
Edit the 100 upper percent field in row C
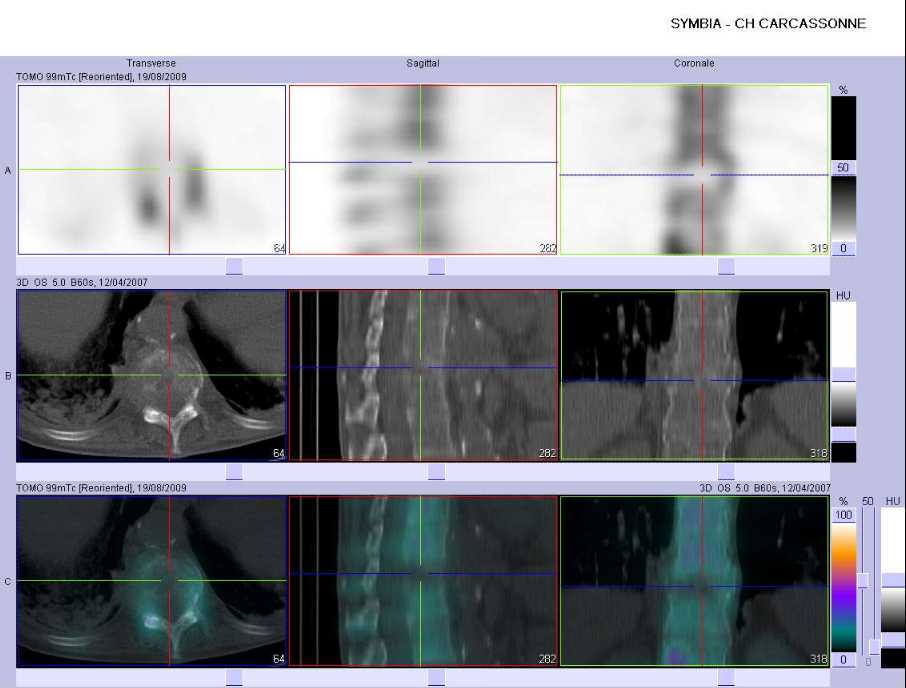point(844,515)
